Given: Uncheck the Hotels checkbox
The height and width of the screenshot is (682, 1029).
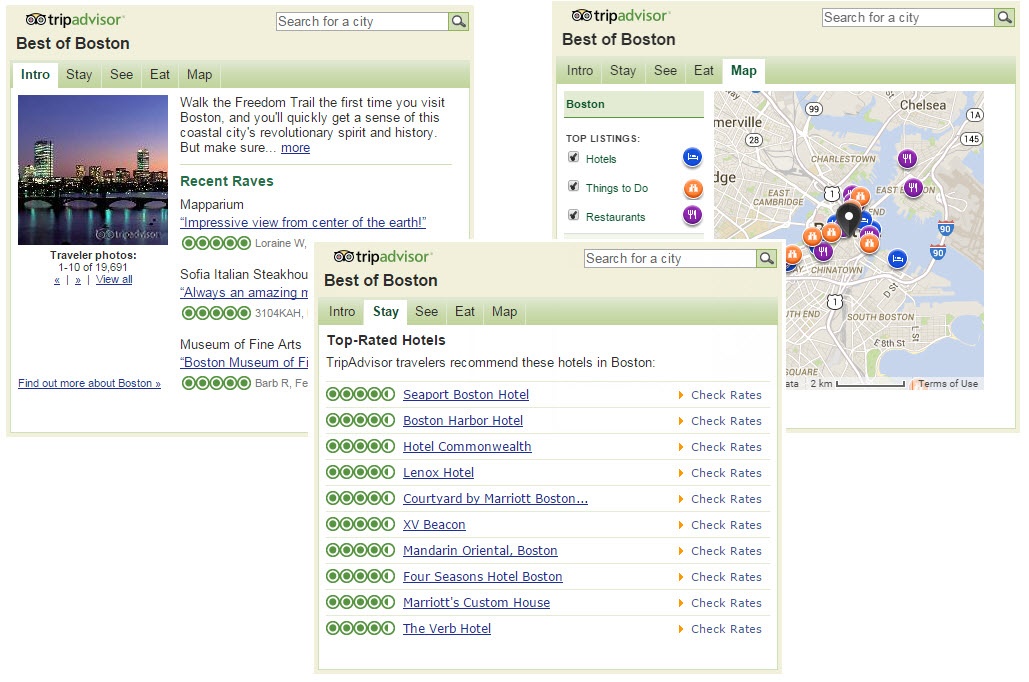Looking at the screenshot, I should (x=574, y=158).
